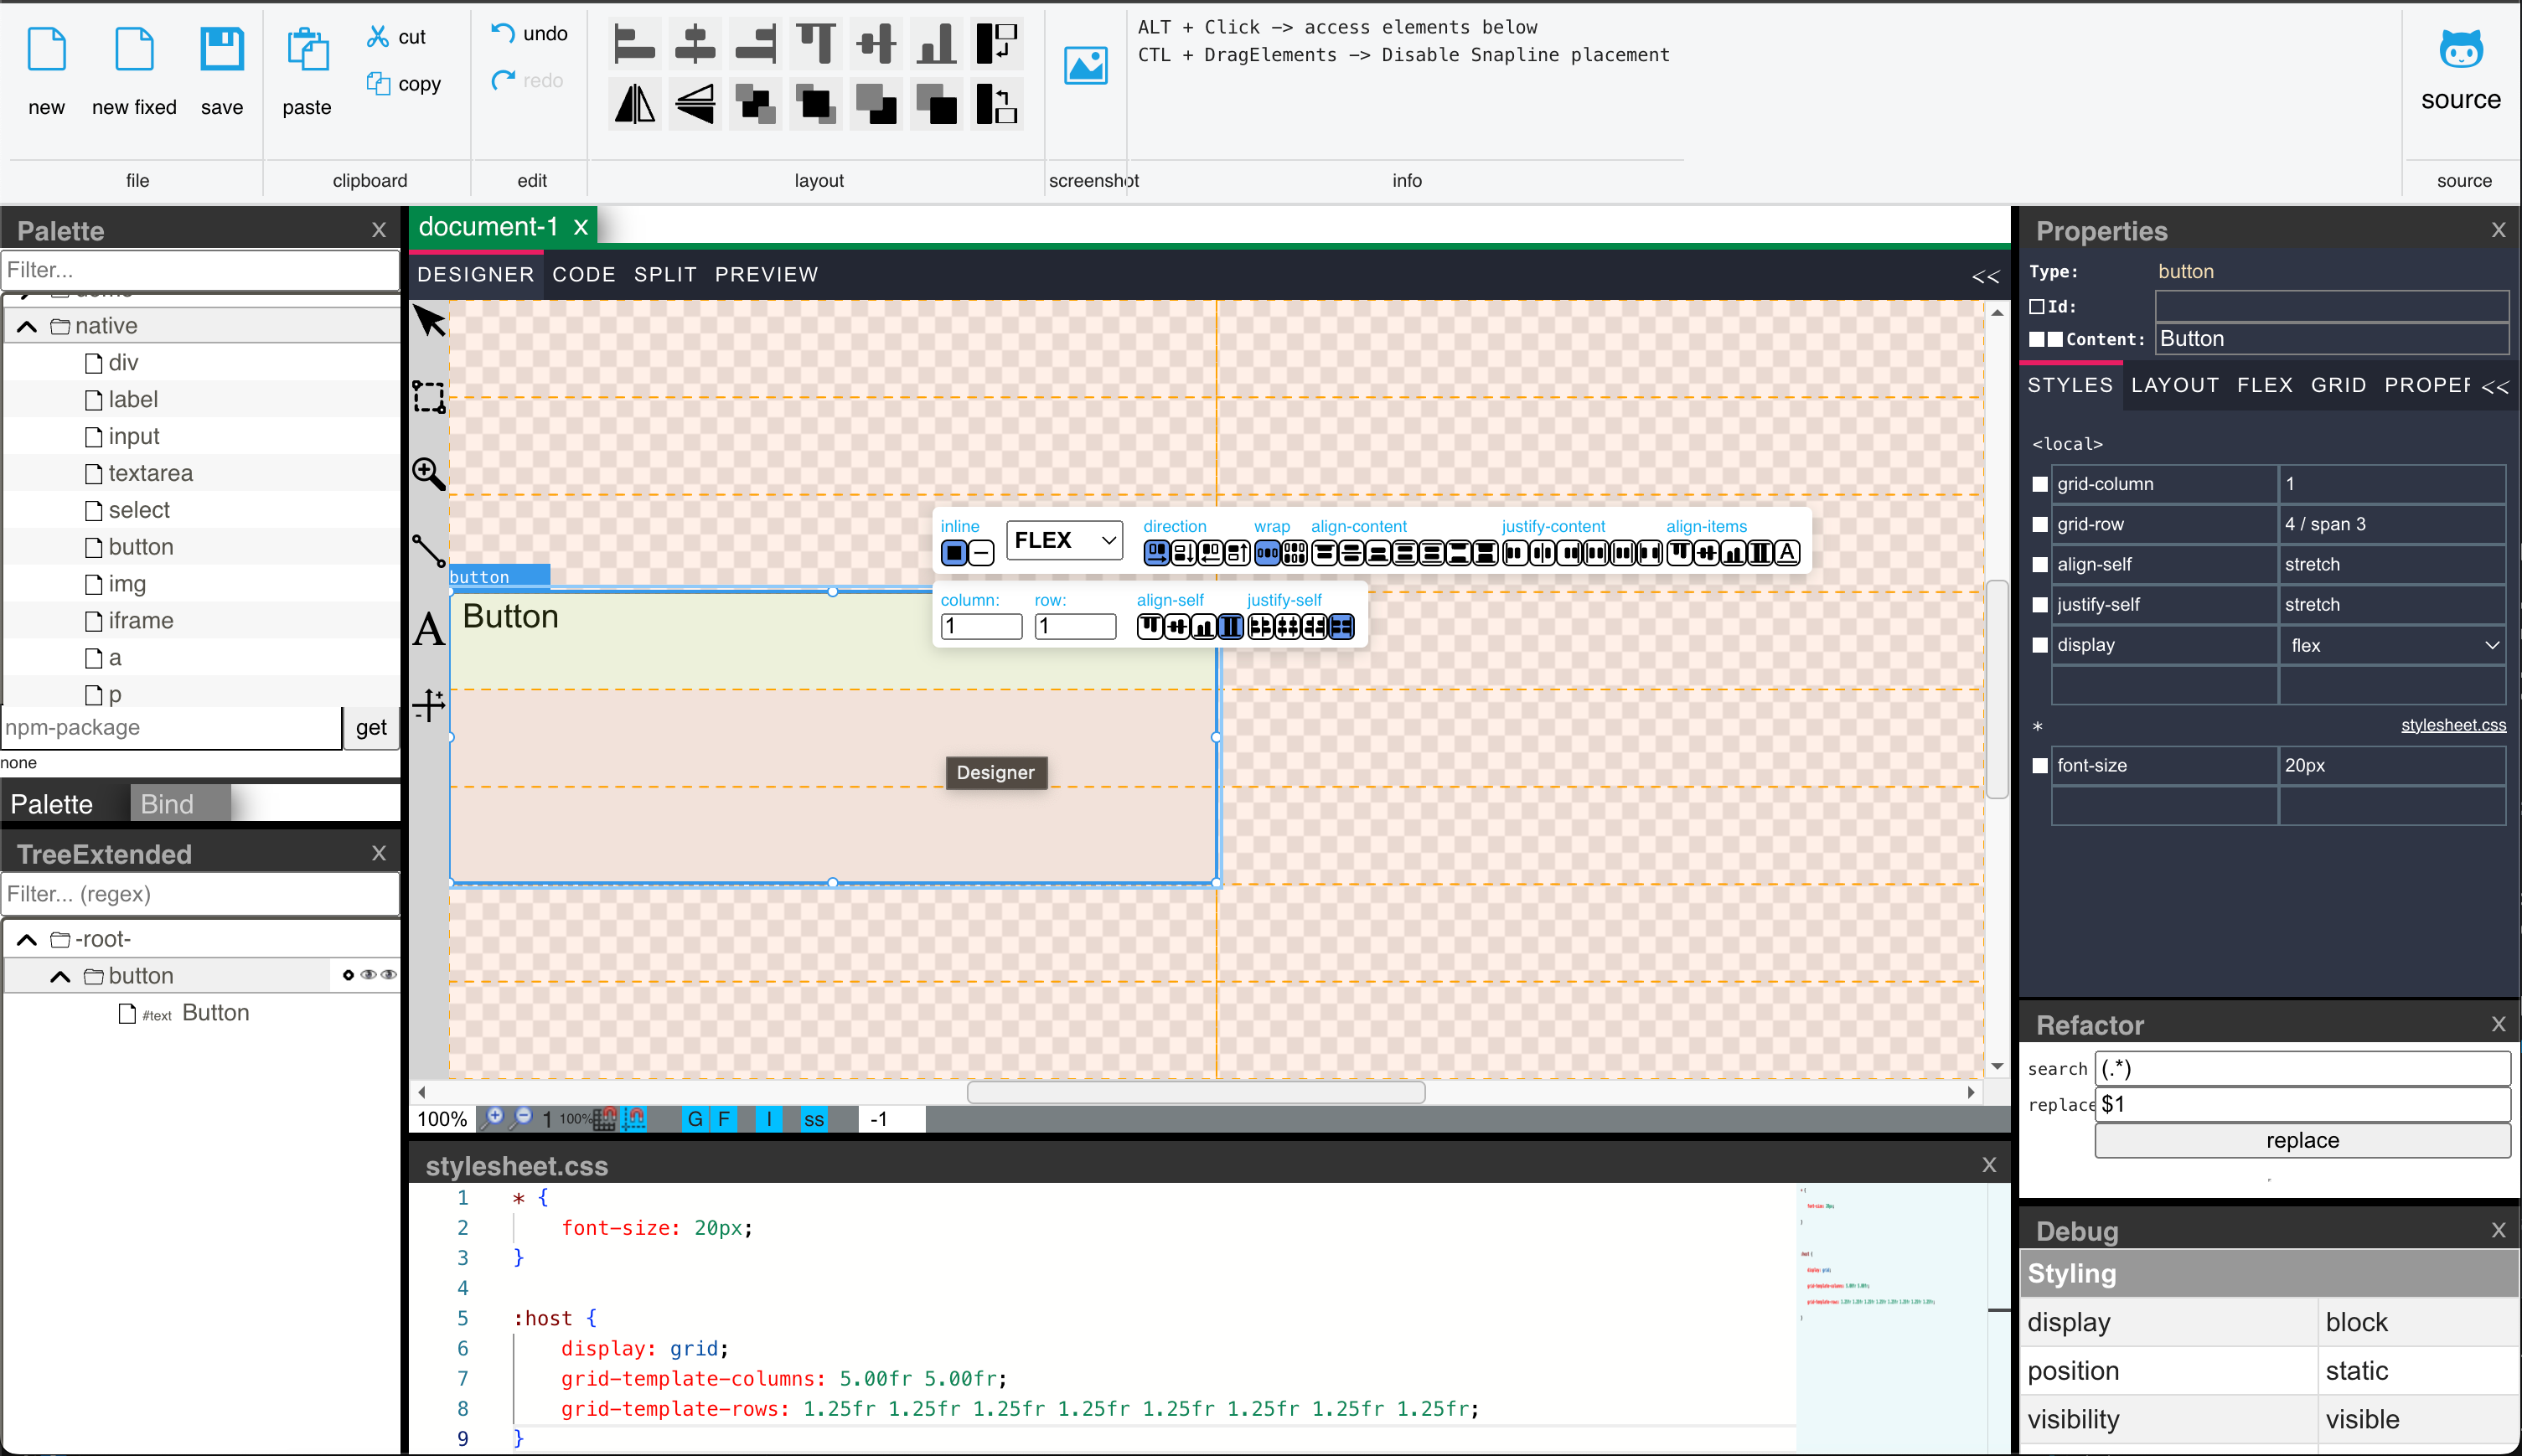This screenshot has height=1456, width=2522.
Task: Switch to the CODE view tab
Action: [x=583, y=274]
